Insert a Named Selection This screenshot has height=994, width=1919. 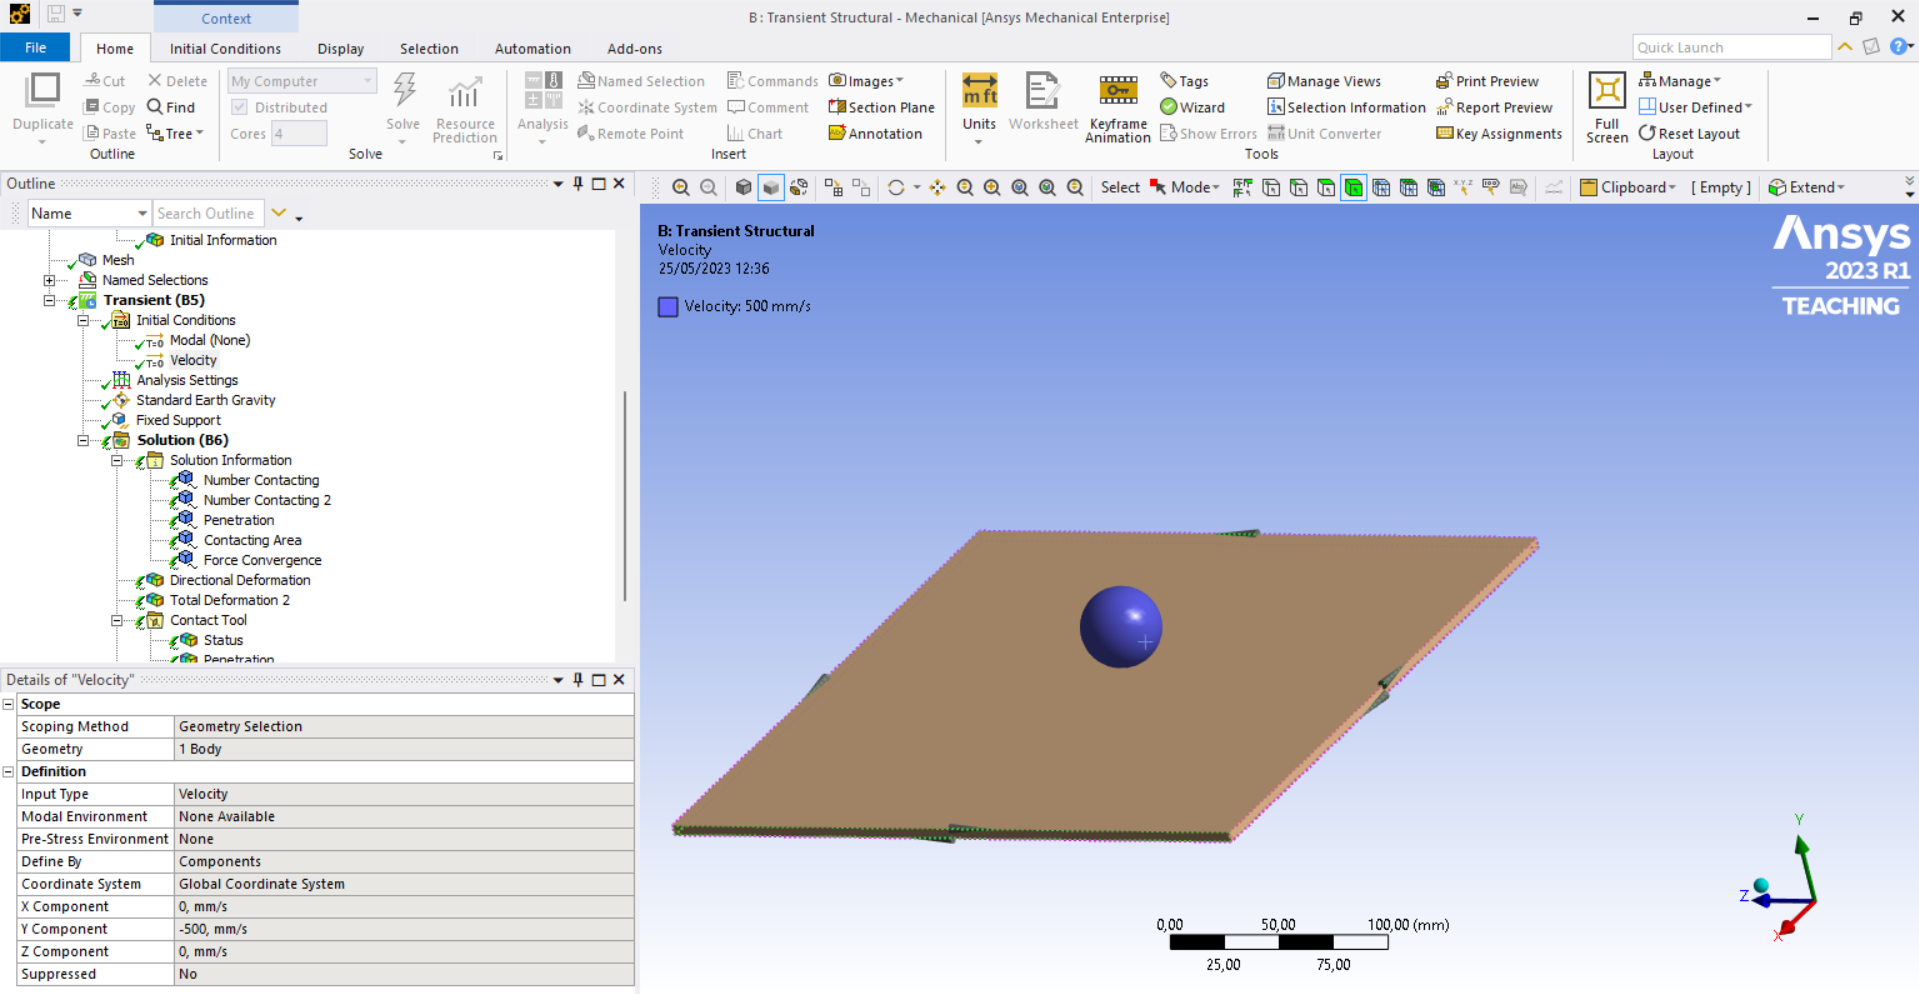pyautogui.click(x=641, y=81)
